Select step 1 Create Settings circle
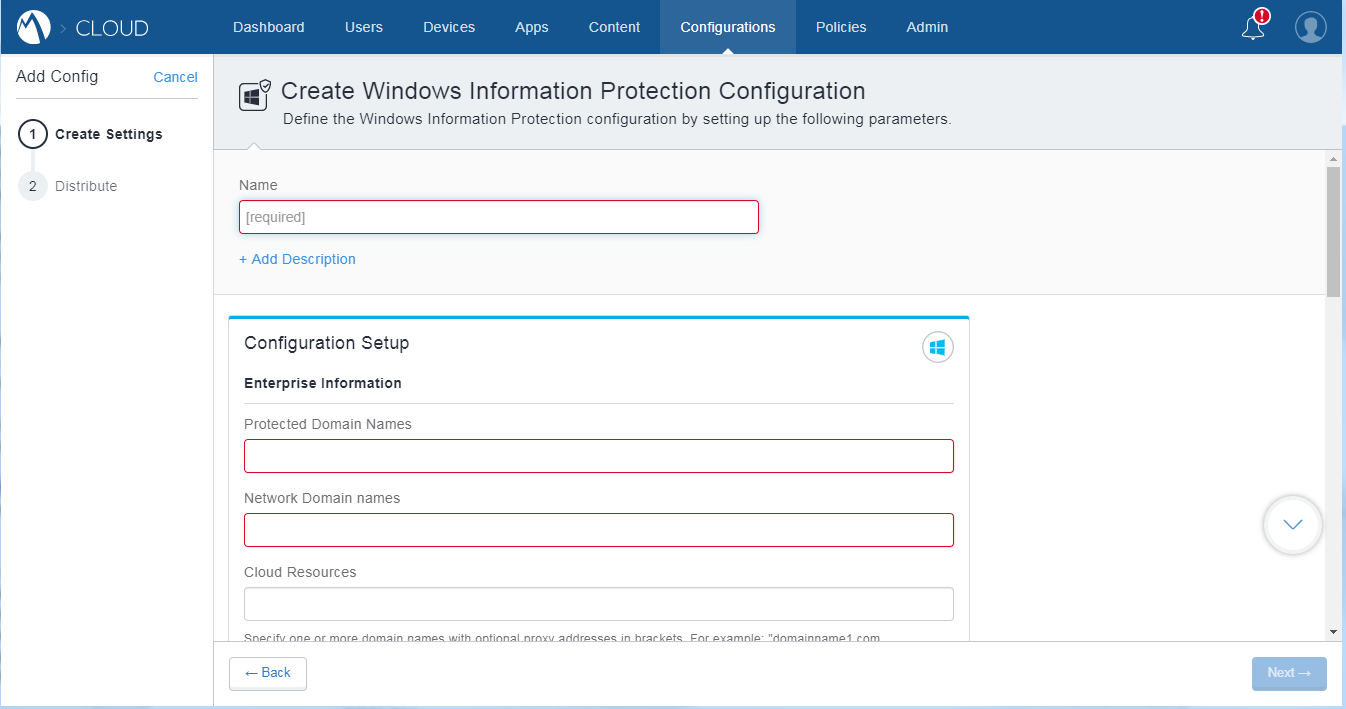 click(x=33, y=134)
